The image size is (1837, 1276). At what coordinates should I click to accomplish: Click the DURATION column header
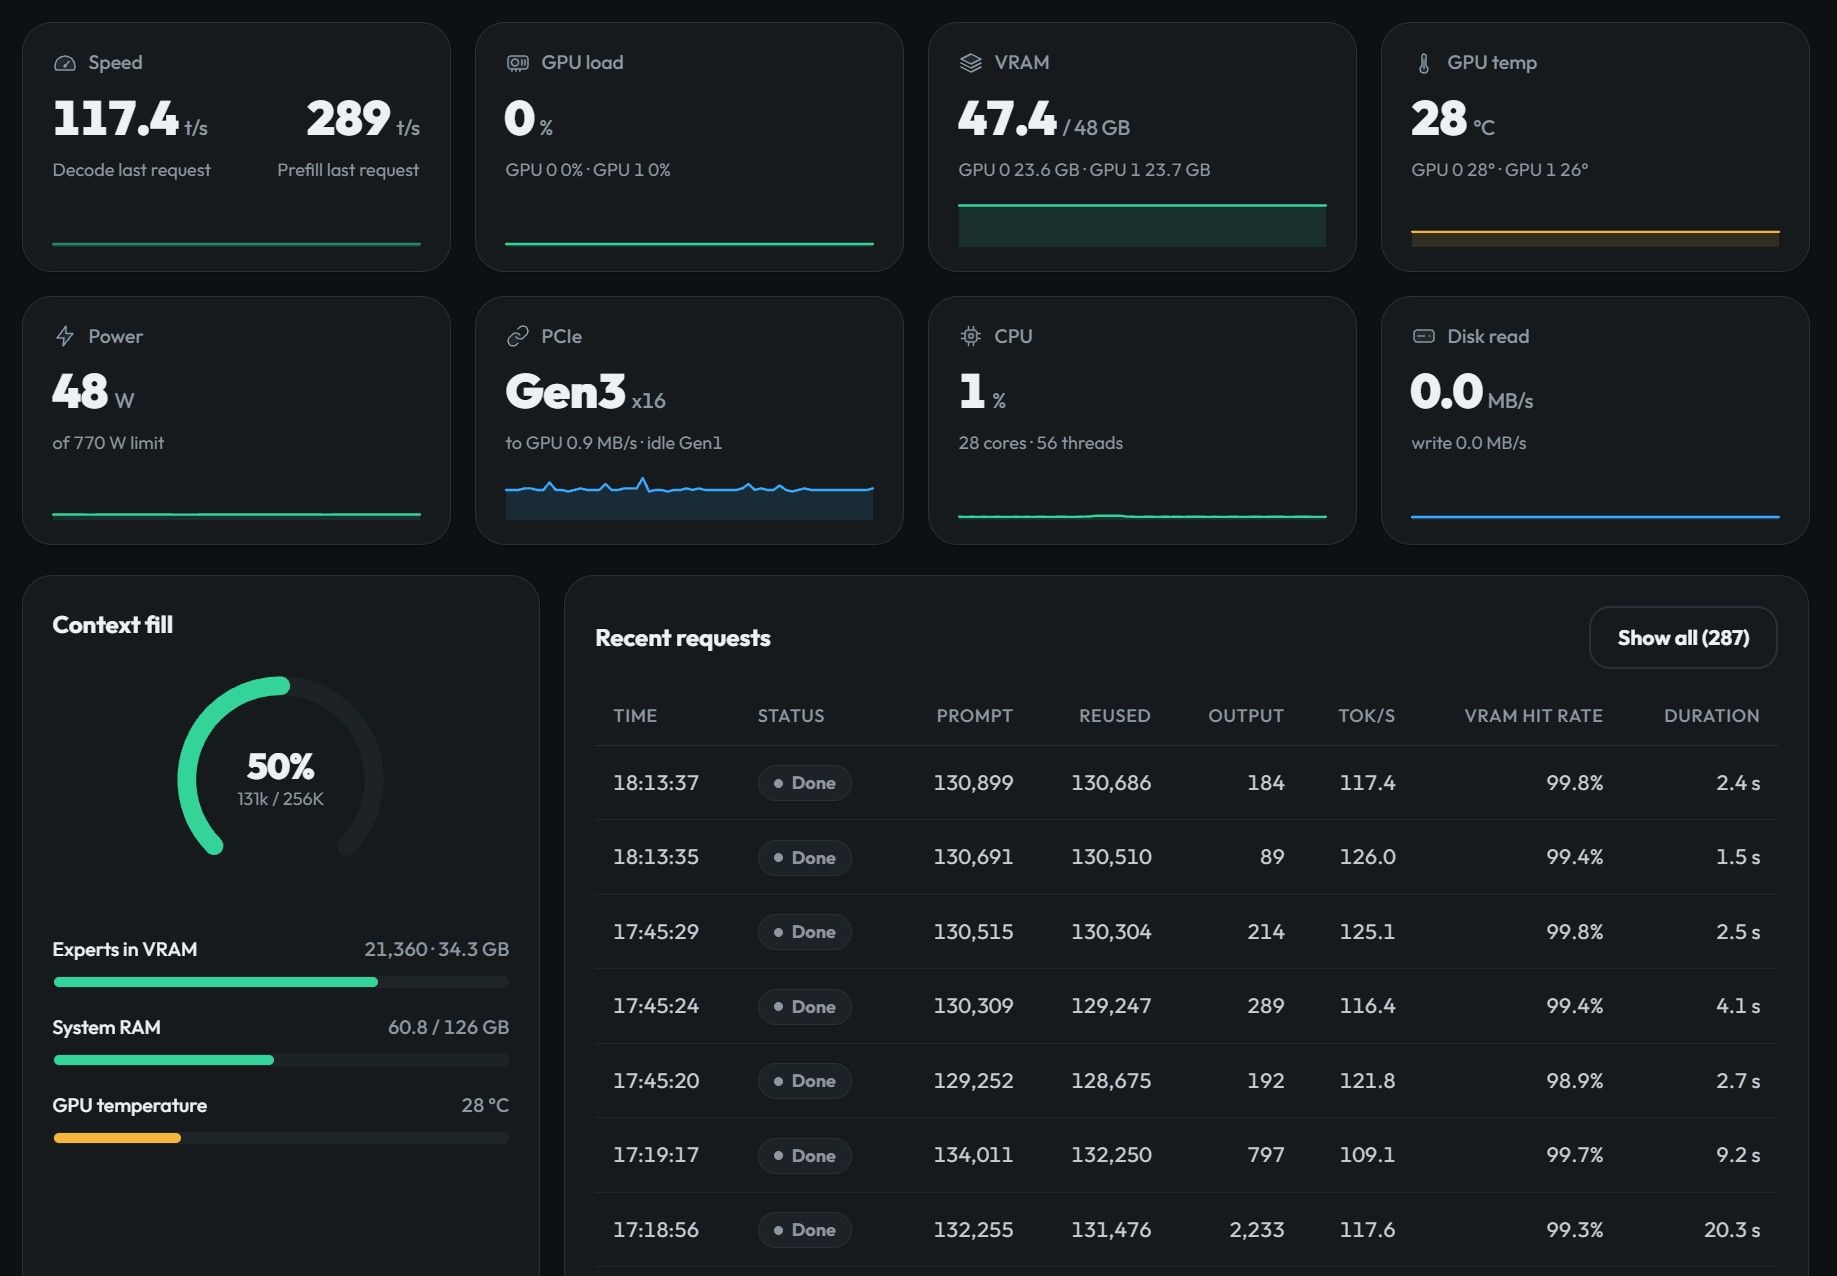(x=1711, y=716)
